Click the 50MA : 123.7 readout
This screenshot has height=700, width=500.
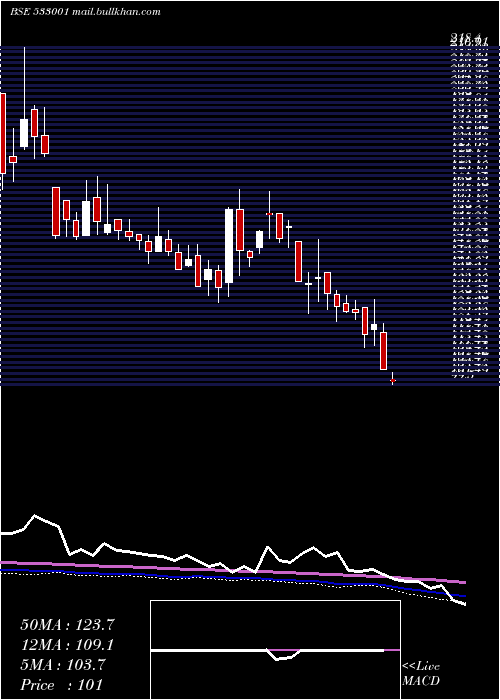(67, 625)
